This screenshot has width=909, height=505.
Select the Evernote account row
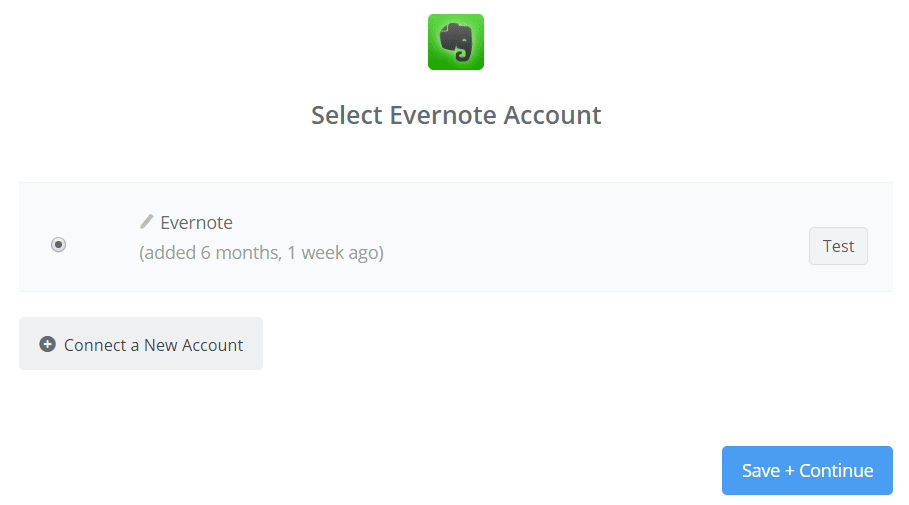click(x=455, y=238)
